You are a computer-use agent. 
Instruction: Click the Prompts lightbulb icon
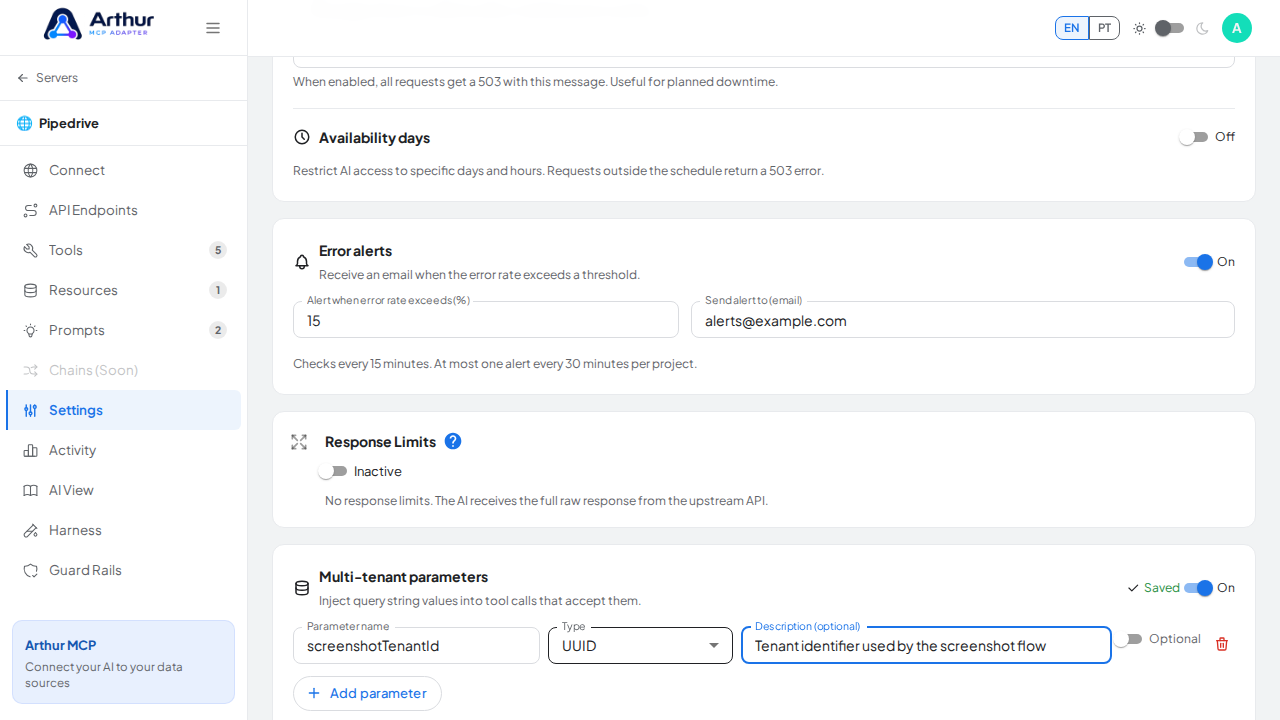click(31, 330)
